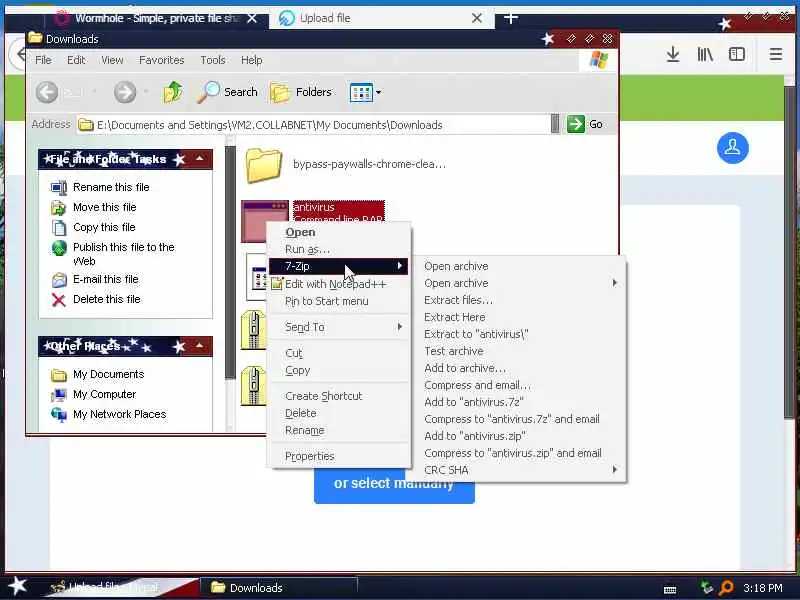Go to My Computer in Other Places
Screen dimensions: 800x600
pyautogui.click(x=104, y=394)
